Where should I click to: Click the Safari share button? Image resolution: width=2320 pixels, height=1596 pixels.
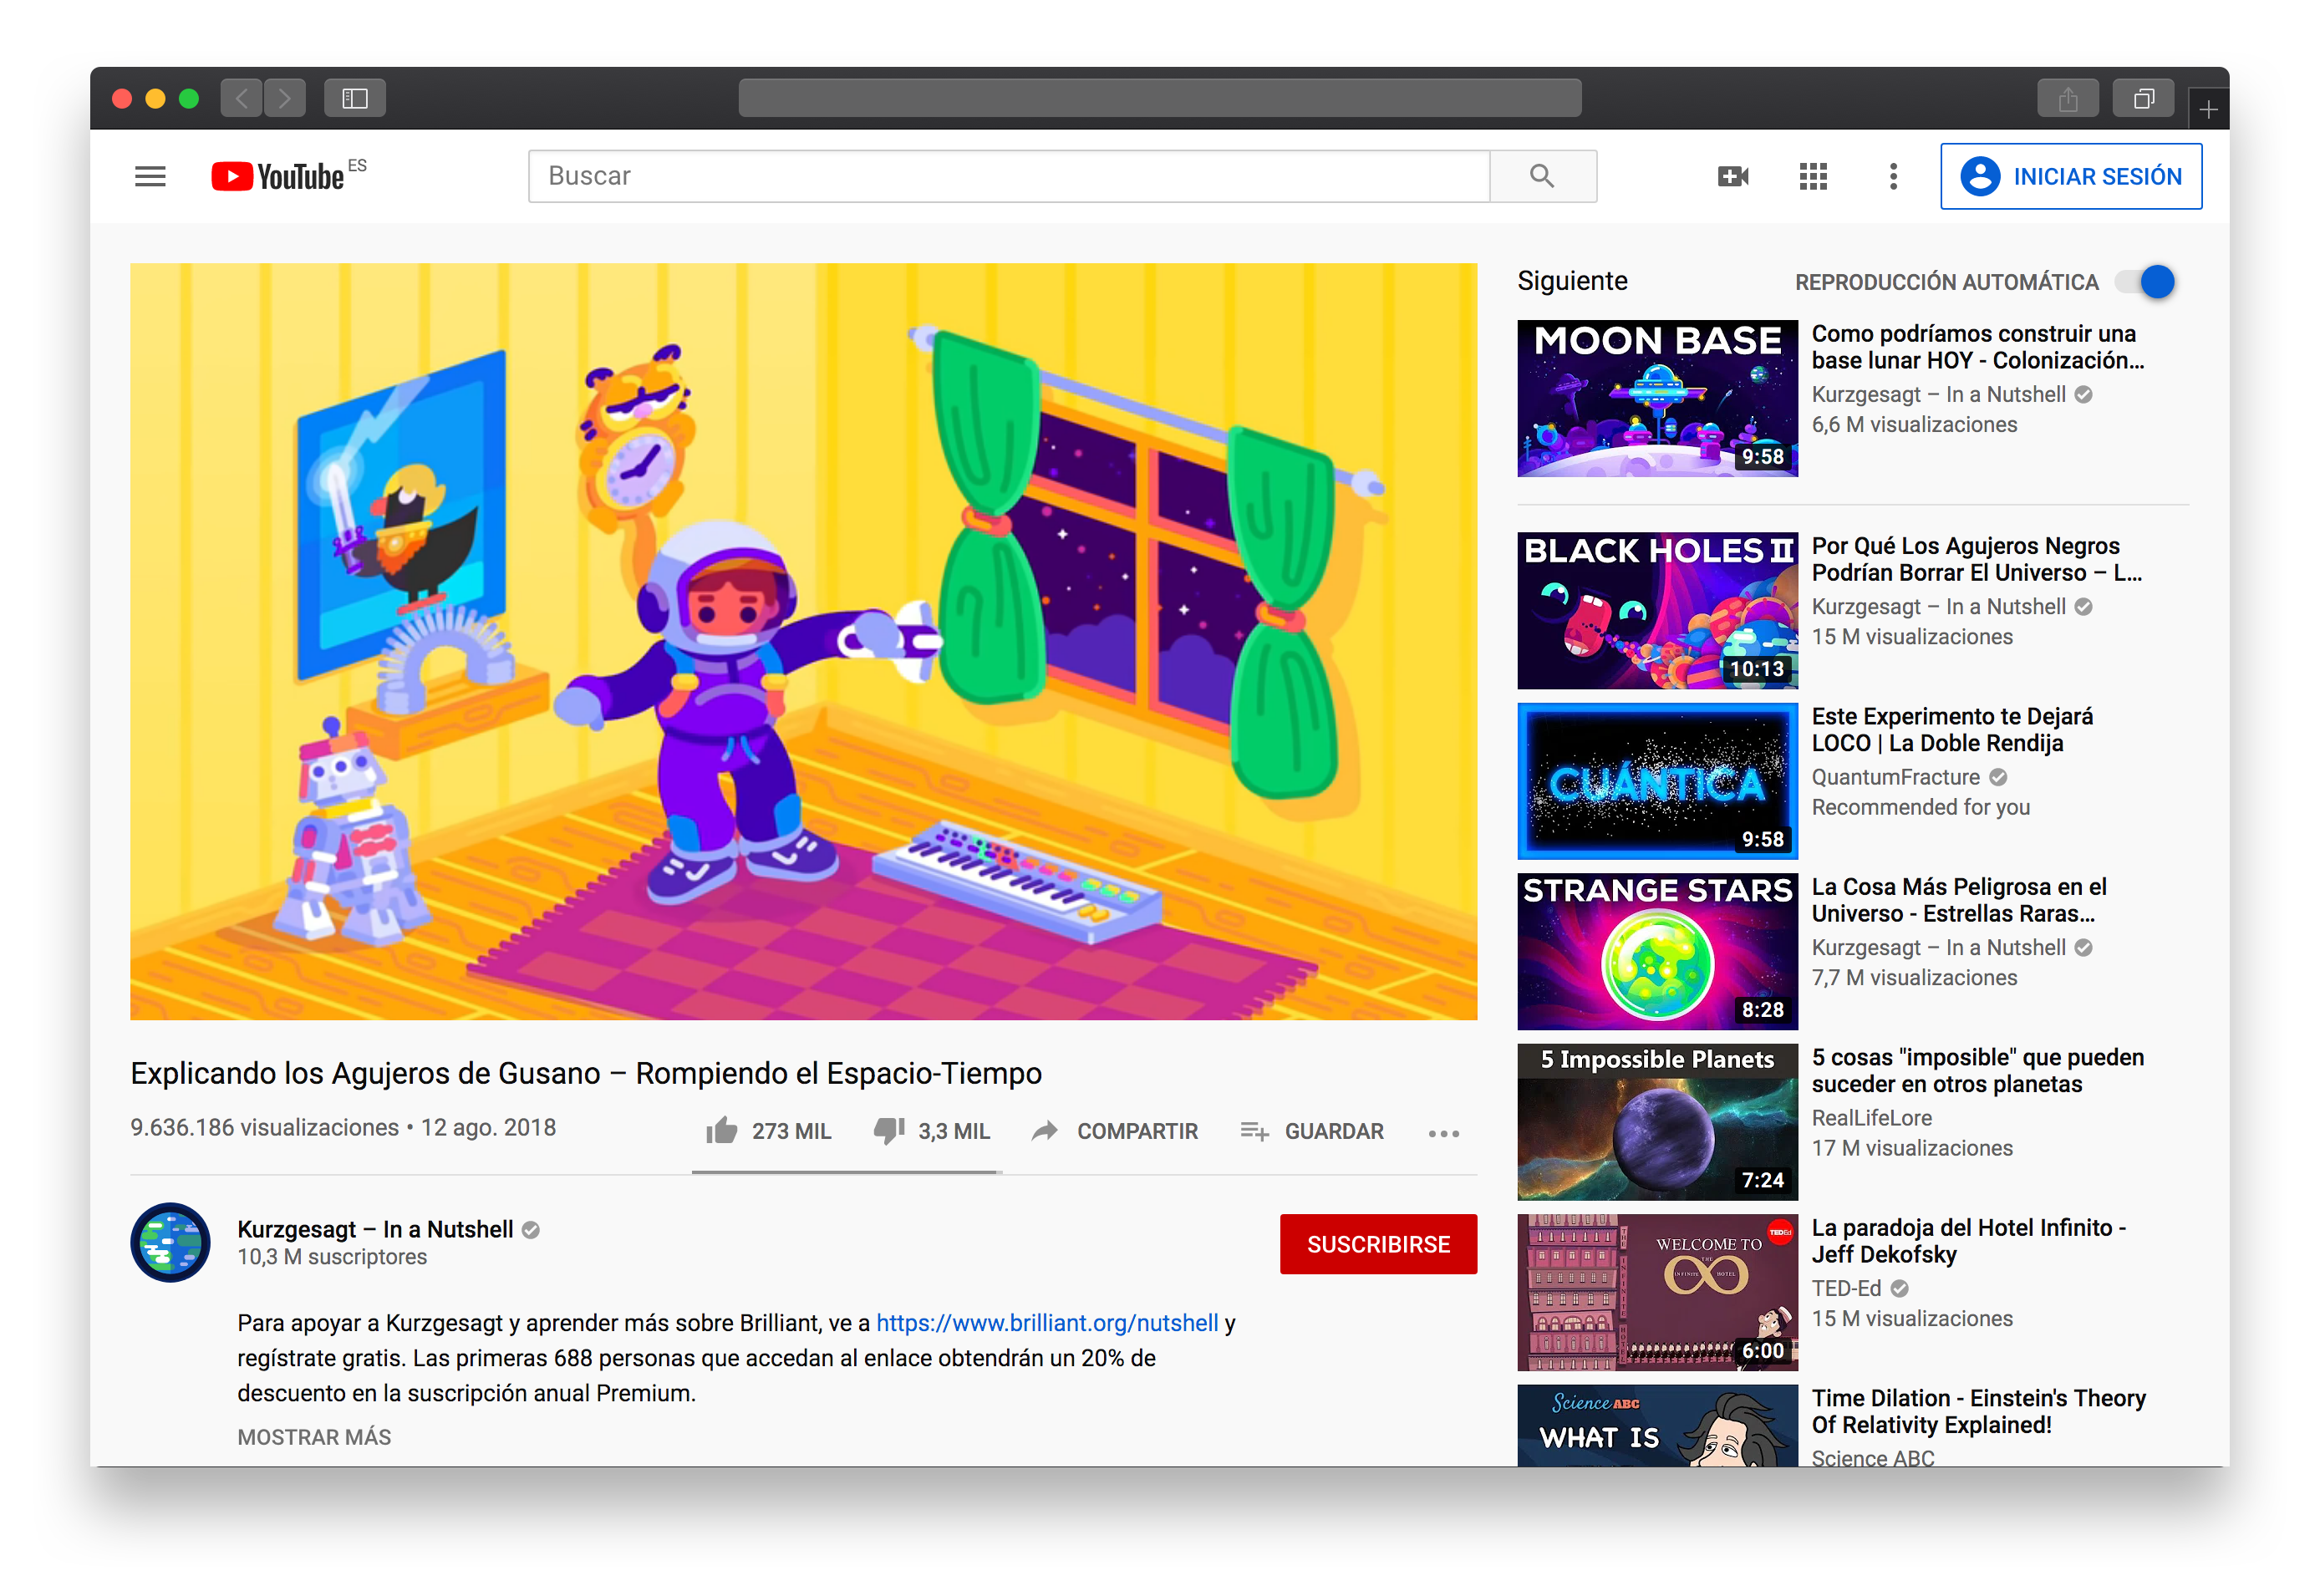click(2068, 98)
